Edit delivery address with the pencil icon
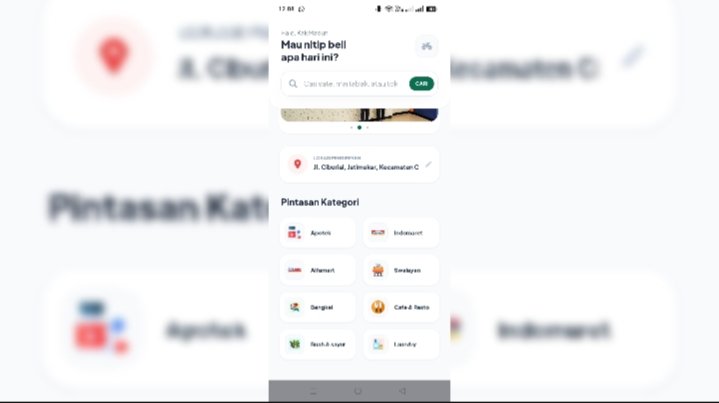Image resolution: width=719 pixels, height=403 pixels. (428, 164)
